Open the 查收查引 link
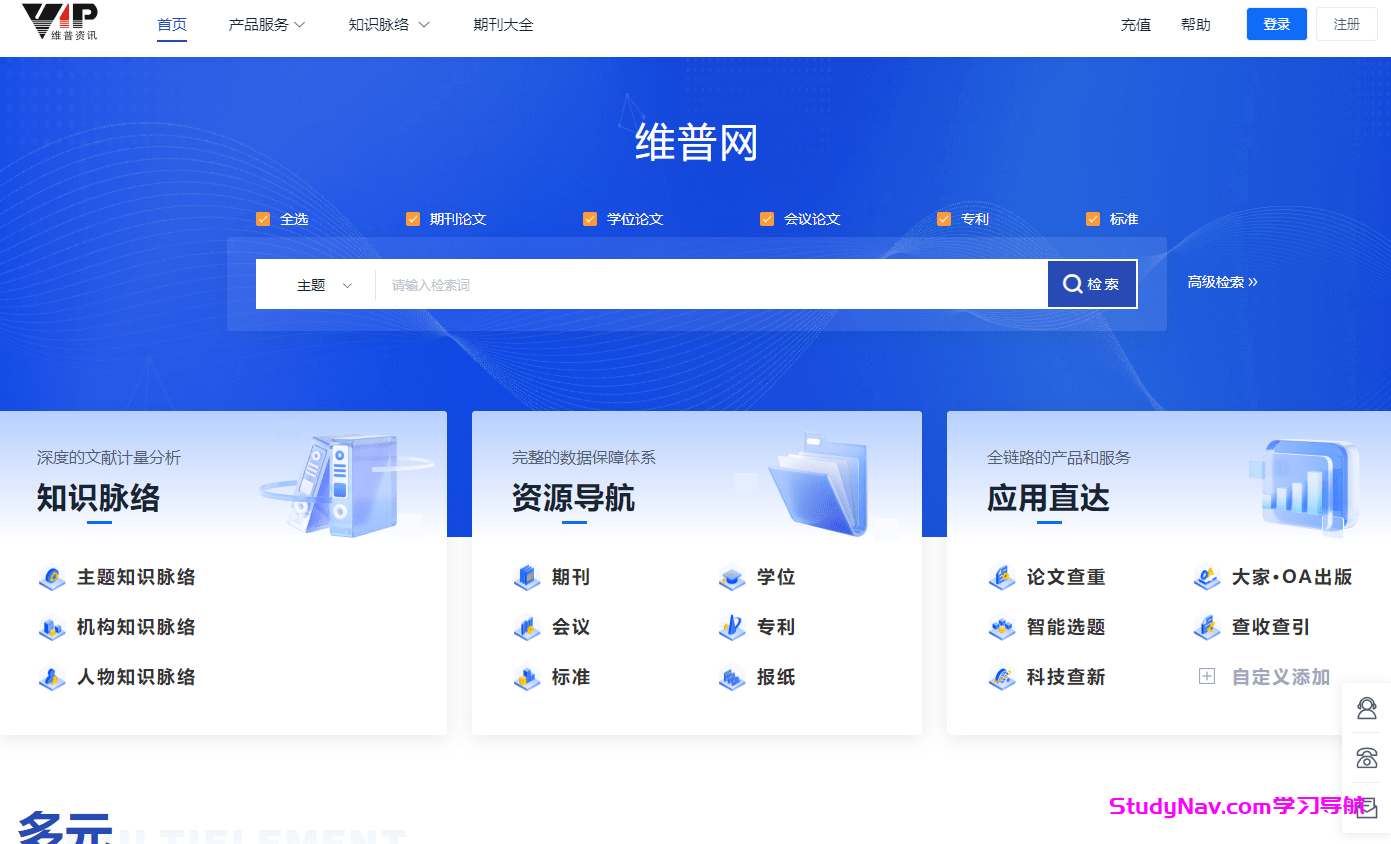 (1271, 627)
